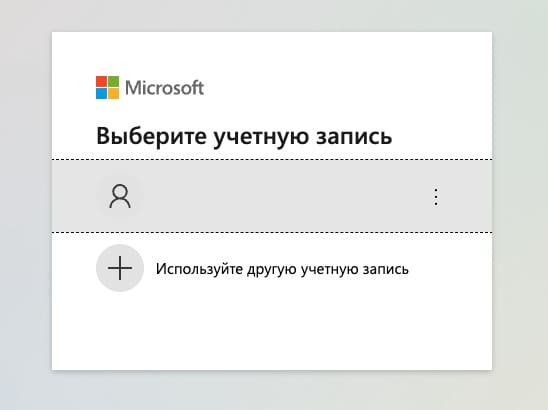Click the green square in the Microsoft logo
This screenshot has height=410, width=548.
pyautogui.click(x=114, y=81)
